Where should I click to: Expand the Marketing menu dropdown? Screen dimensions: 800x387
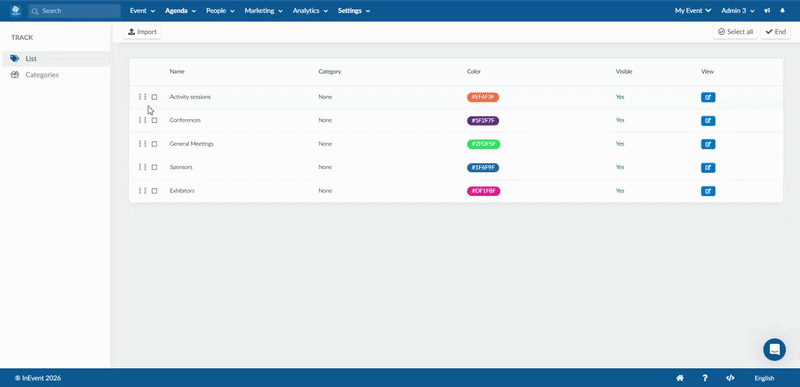tap(264, 11)
